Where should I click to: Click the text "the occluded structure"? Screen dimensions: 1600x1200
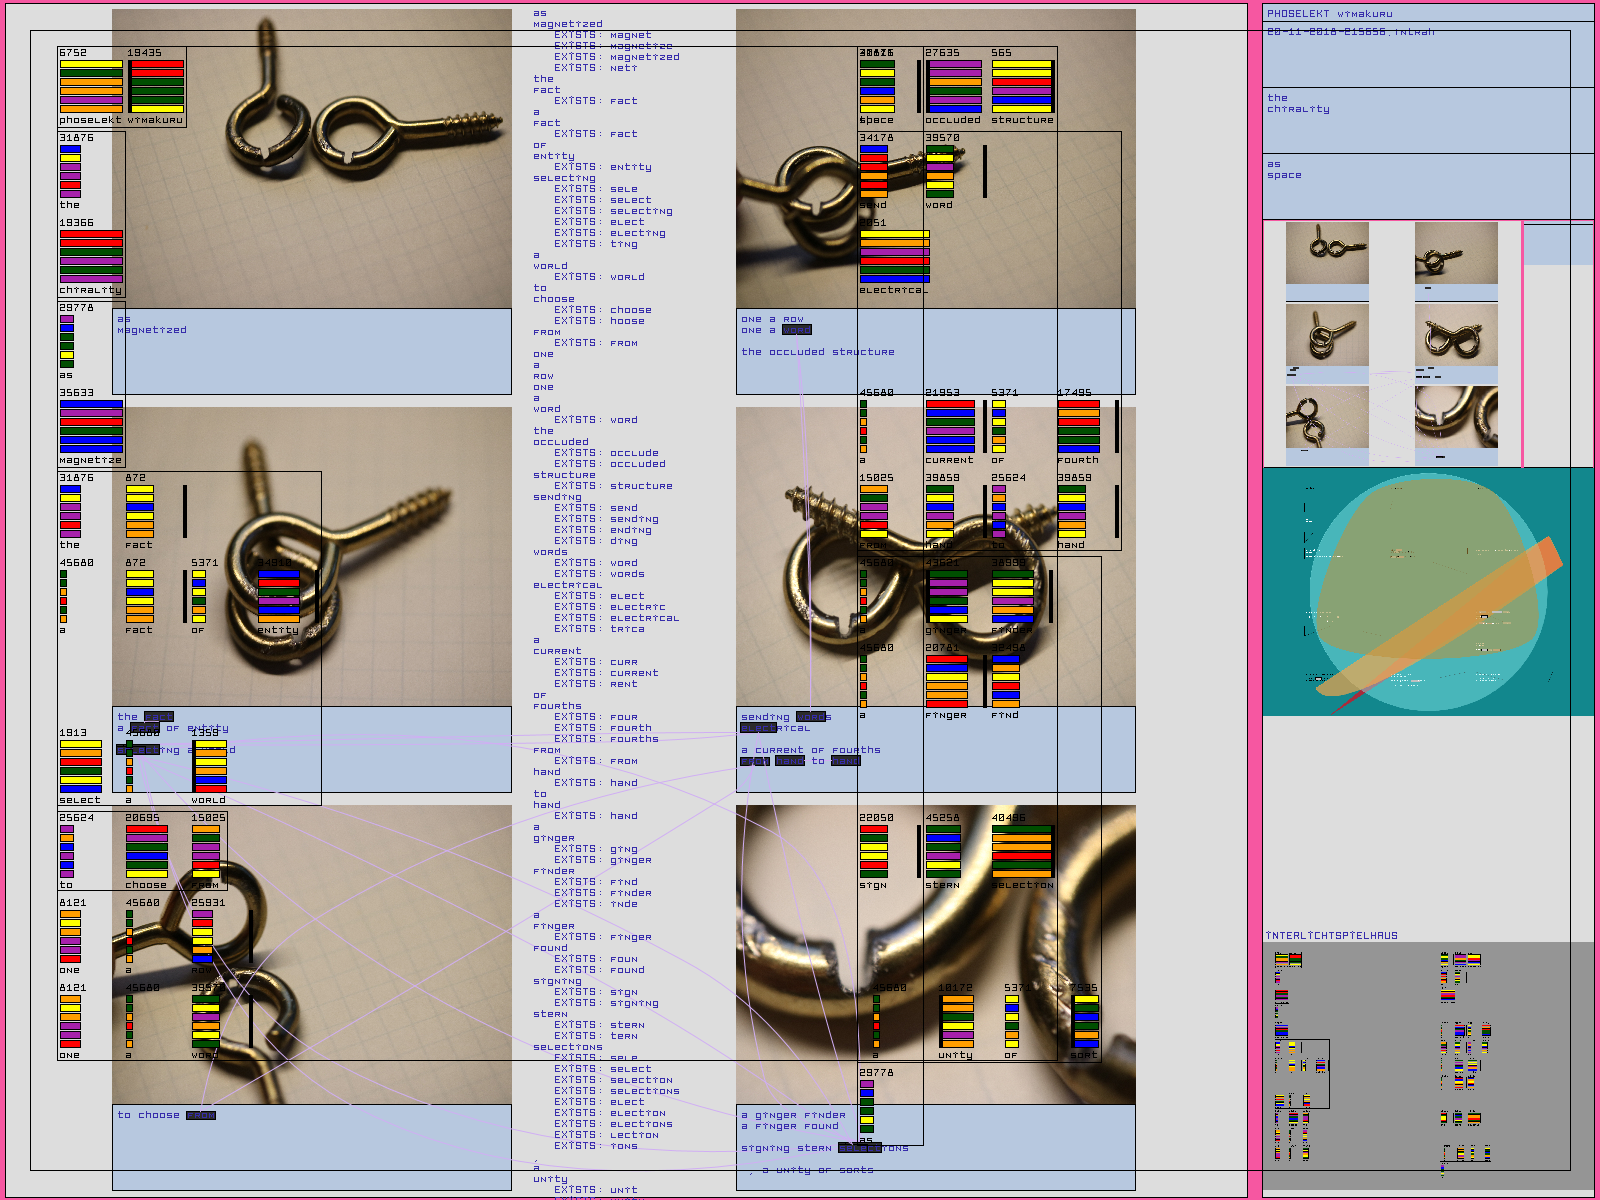coord(818,352)
